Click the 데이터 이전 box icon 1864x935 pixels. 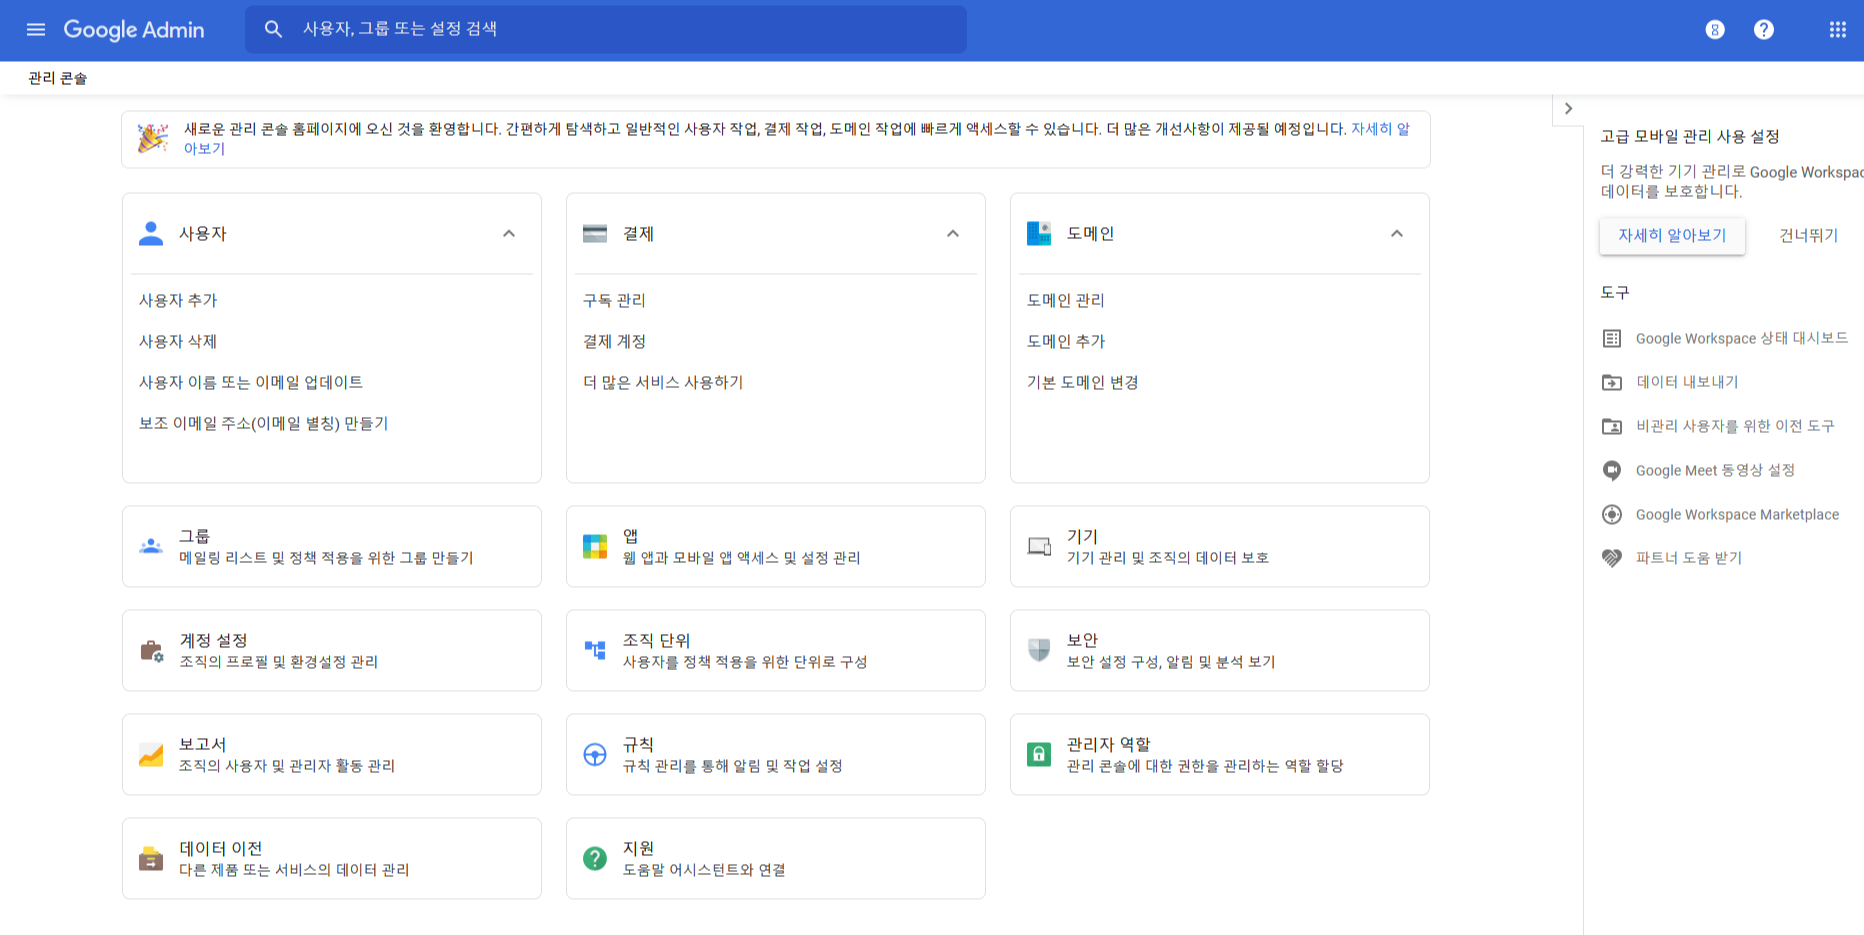pos(151,858)
